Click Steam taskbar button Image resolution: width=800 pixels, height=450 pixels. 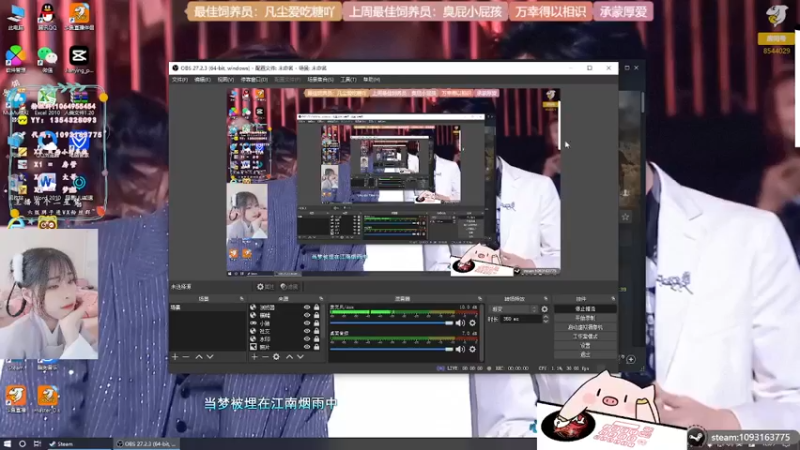pos(79,444)
